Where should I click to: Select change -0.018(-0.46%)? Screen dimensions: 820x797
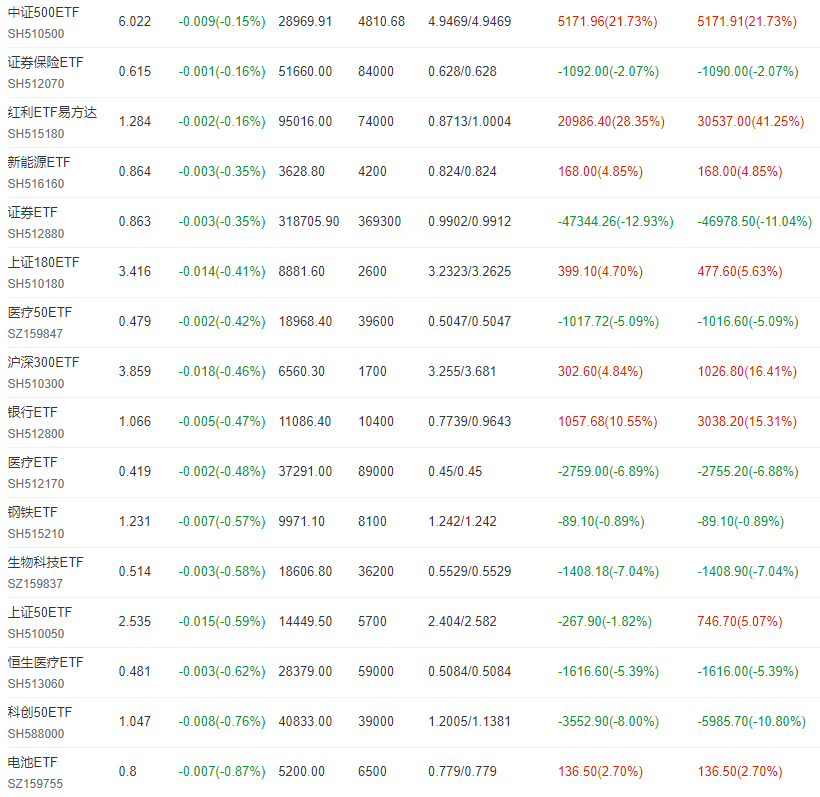(x=222, y=371)
